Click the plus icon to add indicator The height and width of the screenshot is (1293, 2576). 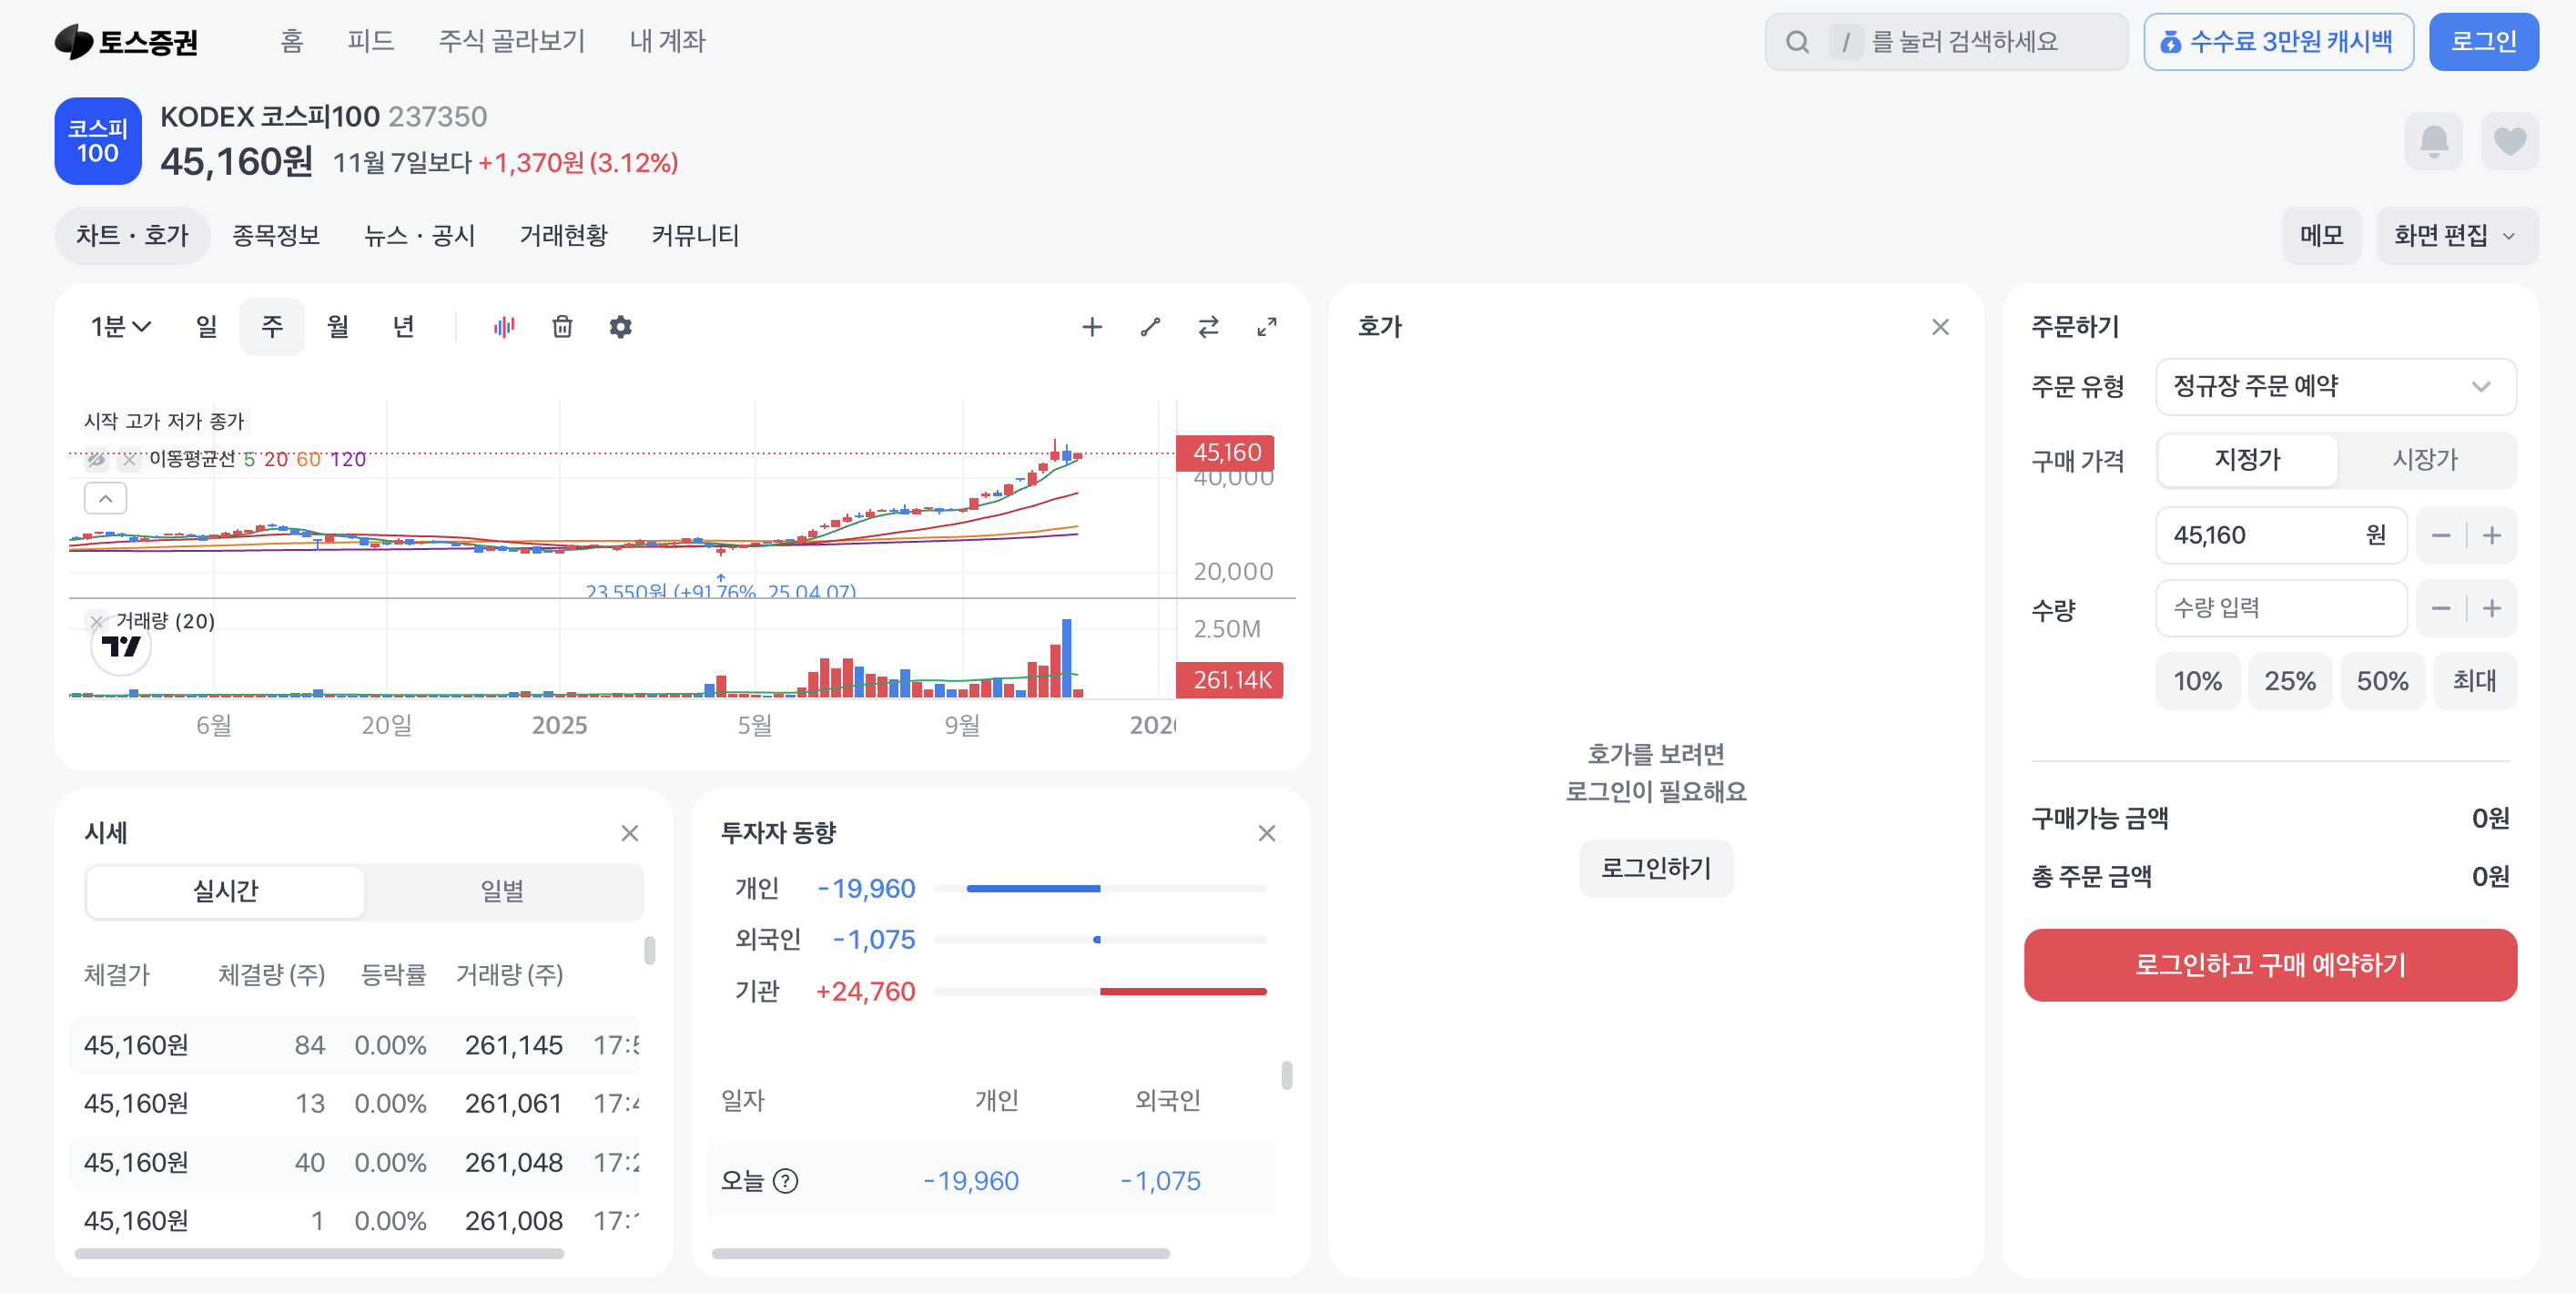[1092, 327]
